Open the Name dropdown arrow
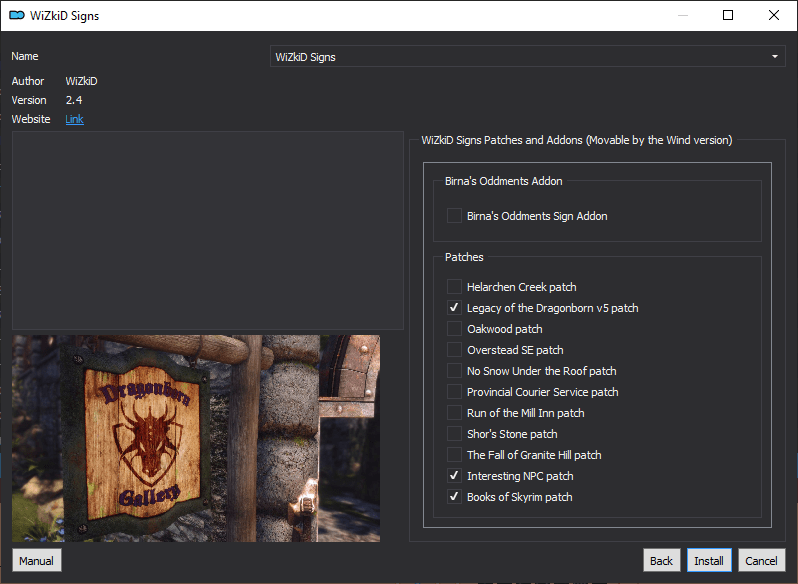The image size is (798, 584). click(775, 56)
